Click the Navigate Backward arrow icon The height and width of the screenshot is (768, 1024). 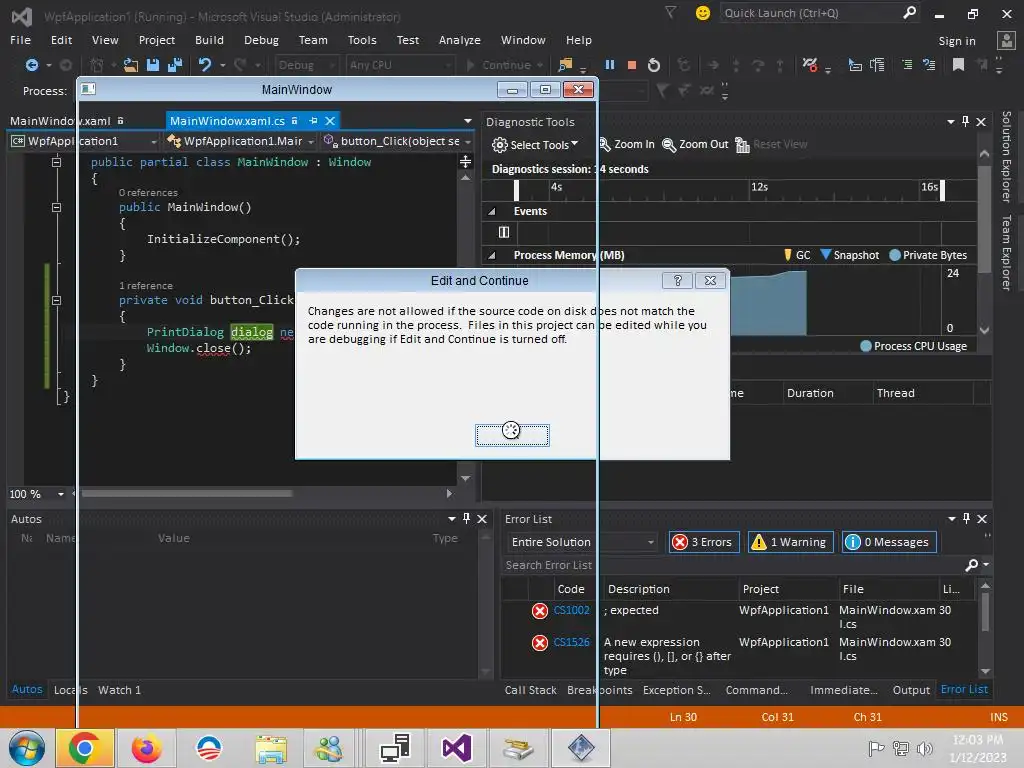31,65
